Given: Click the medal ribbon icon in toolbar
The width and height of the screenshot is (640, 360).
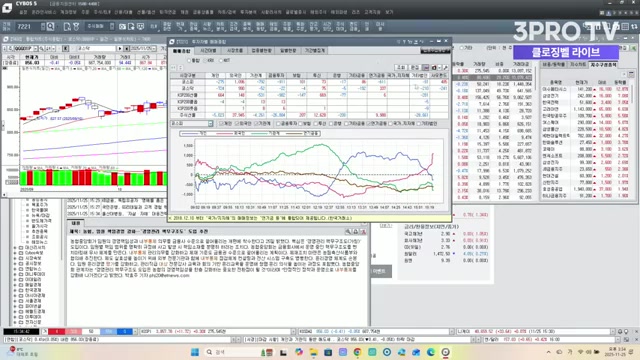Looking at the screenshot, I should coord(76,27).
